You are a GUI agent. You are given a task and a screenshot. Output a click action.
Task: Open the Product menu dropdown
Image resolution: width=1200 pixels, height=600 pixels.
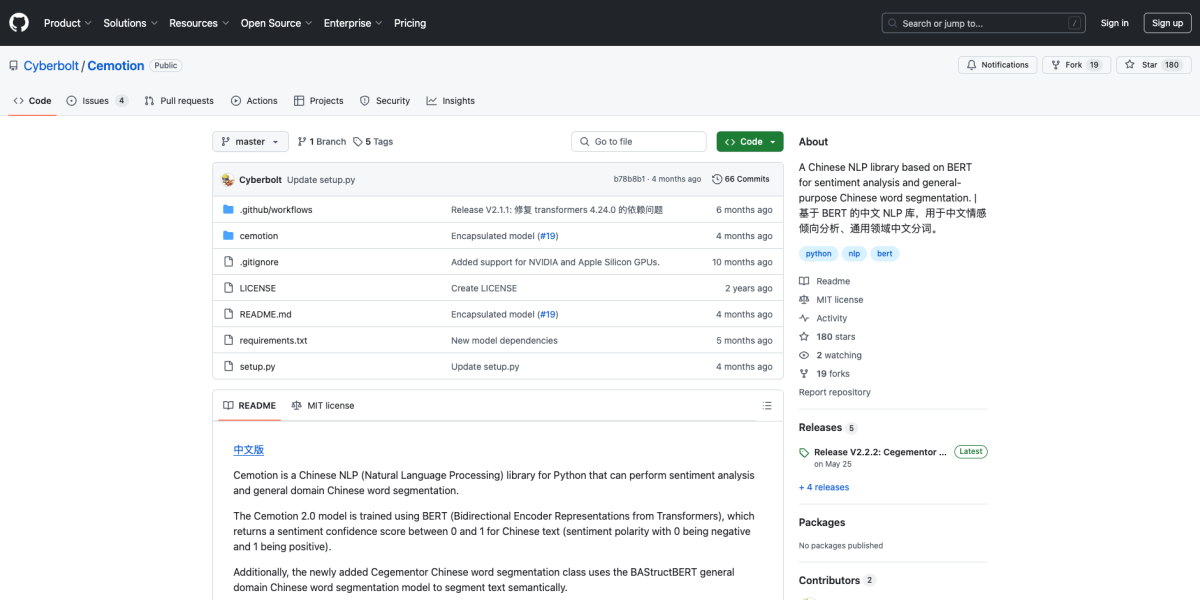(x=67, y=23)
